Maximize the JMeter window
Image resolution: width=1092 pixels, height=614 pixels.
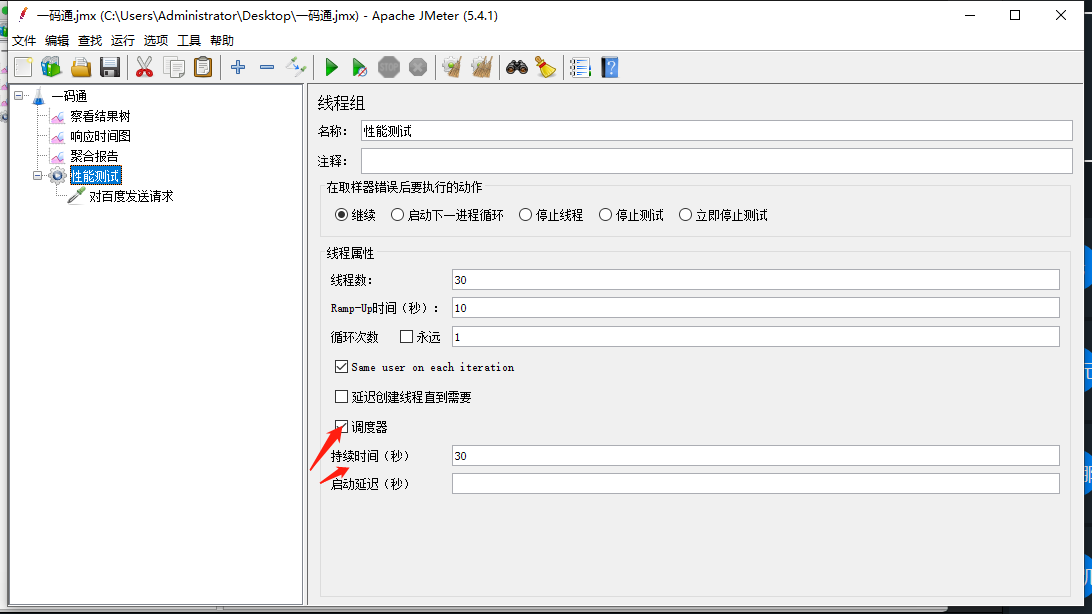(1015, 15)
